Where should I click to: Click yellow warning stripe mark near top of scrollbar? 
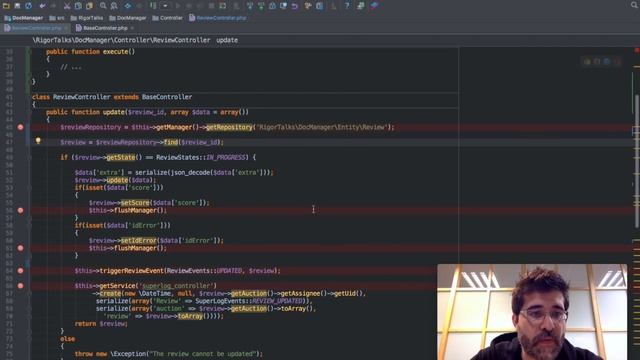(x=636, y=66)
